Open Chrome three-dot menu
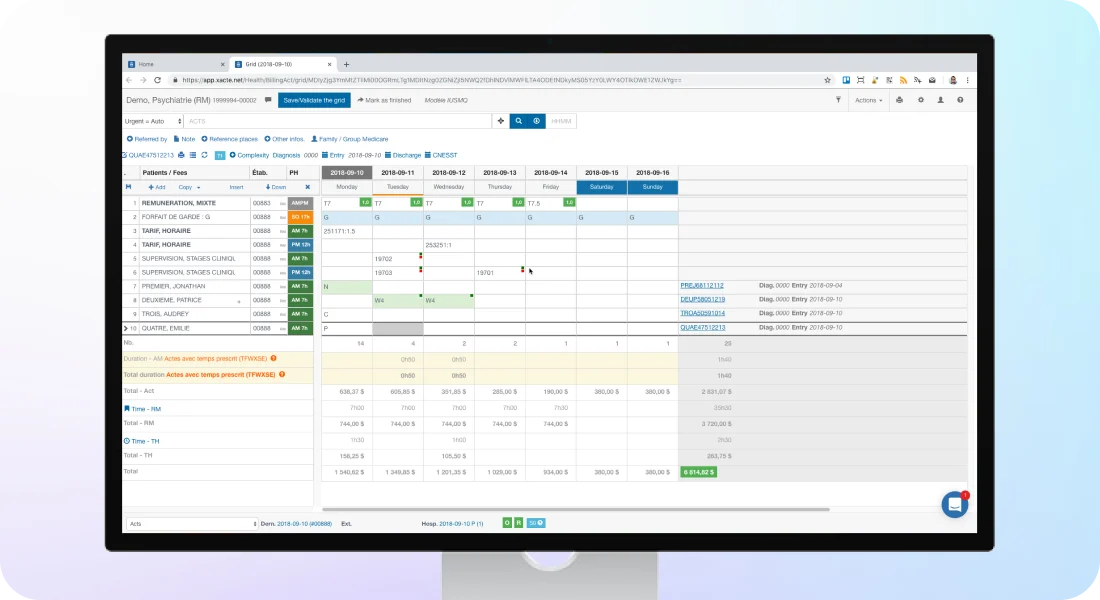The image size is (1100, 600). (x=967, y=80)
